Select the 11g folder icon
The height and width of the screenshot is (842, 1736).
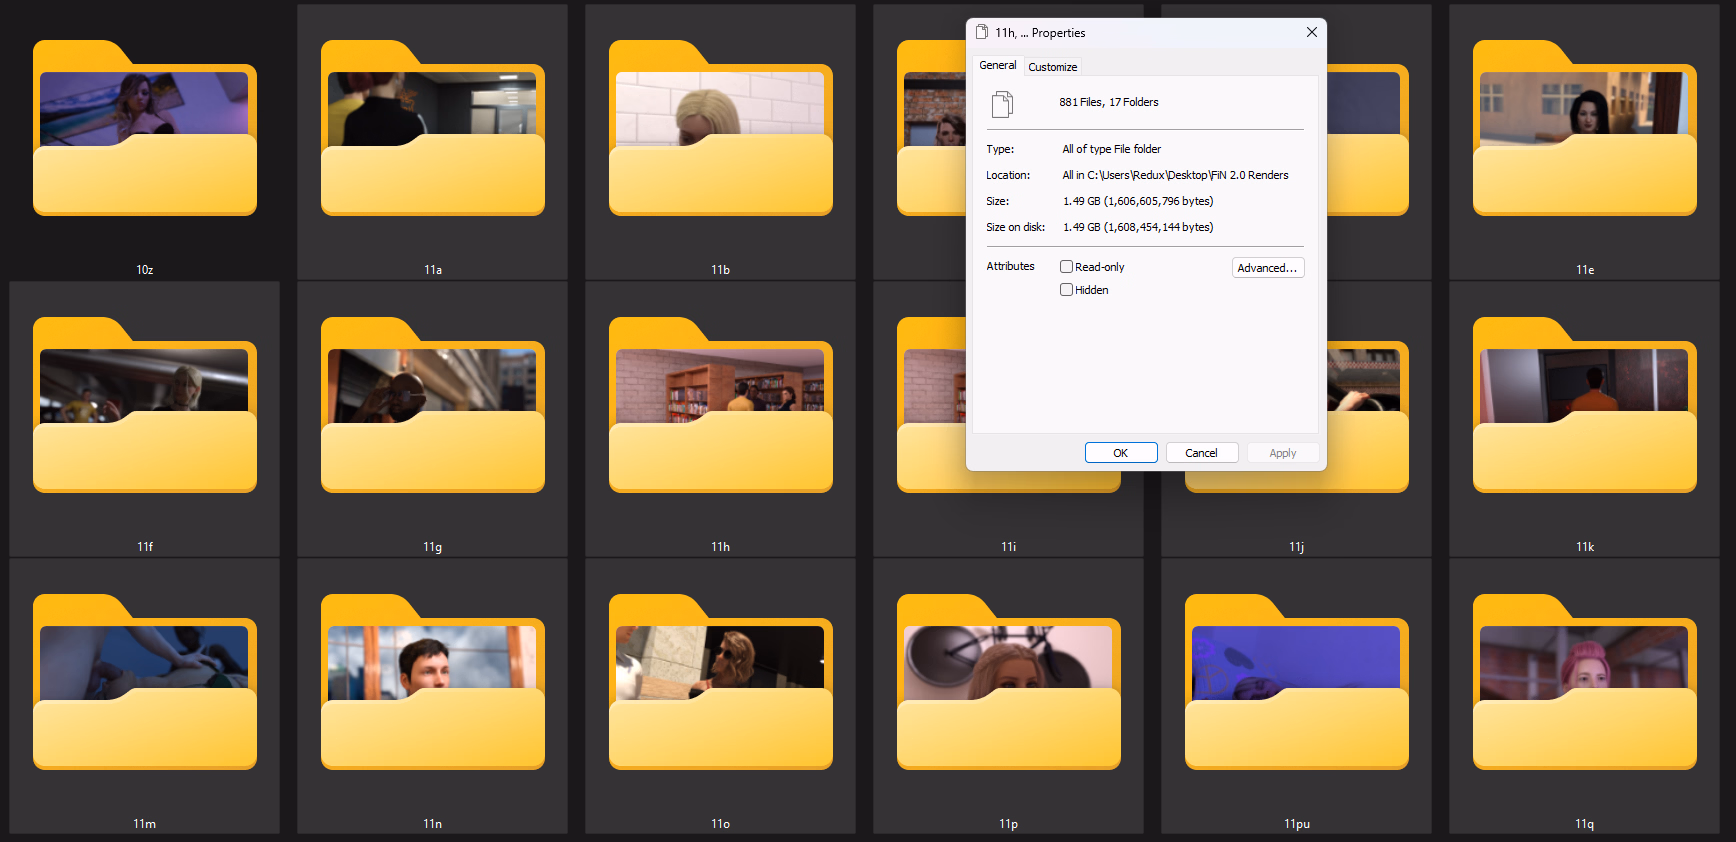[x=433, y=406]
